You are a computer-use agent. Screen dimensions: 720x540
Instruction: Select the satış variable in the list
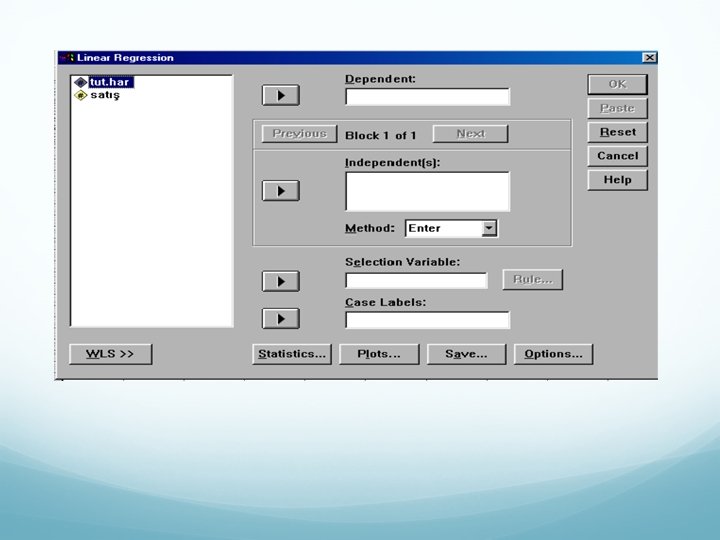click(x=105, y=95)
